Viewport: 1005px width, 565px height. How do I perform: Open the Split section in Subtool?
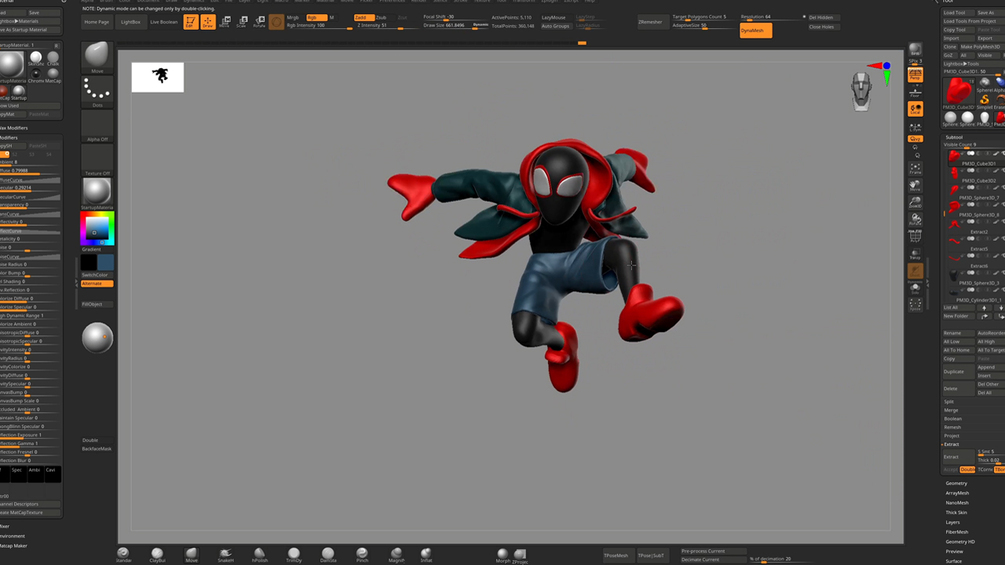click(x=949, y=402)
